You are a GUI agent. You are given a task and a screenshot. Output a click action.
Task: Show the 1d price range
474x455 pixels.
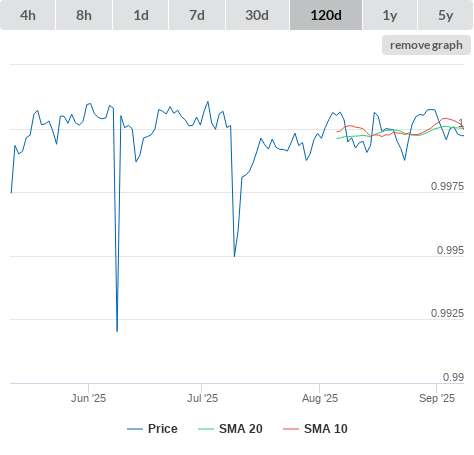click(x=141, y=15)
